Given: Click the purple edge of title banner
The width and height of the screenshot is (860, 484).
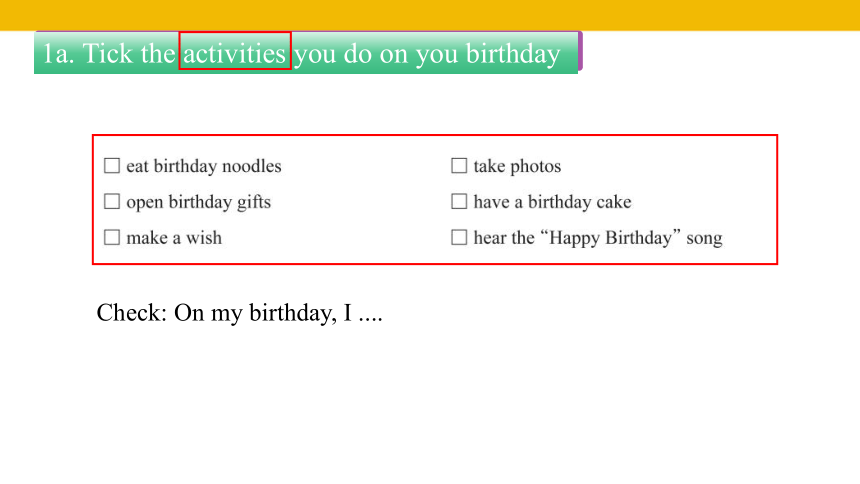Looking at the screenshot, I should [x=580, y=51].
